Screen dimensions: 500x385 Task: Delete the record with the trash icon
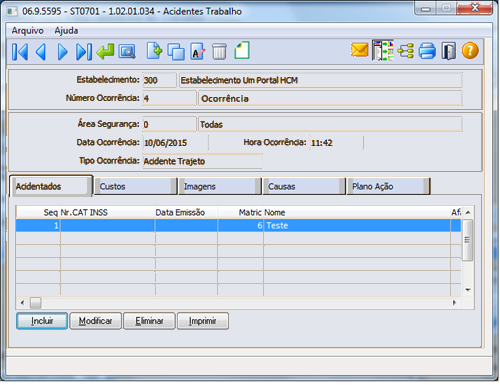[219, 52]
